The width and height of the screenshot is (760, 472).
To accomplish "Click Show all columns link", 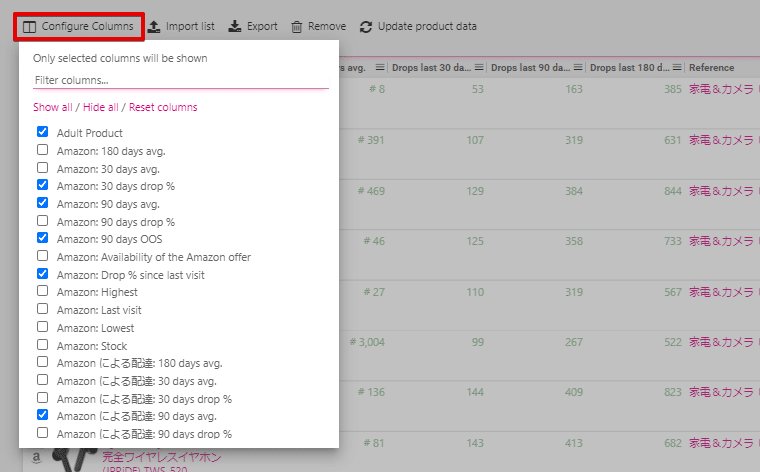I will coord(52,107).
